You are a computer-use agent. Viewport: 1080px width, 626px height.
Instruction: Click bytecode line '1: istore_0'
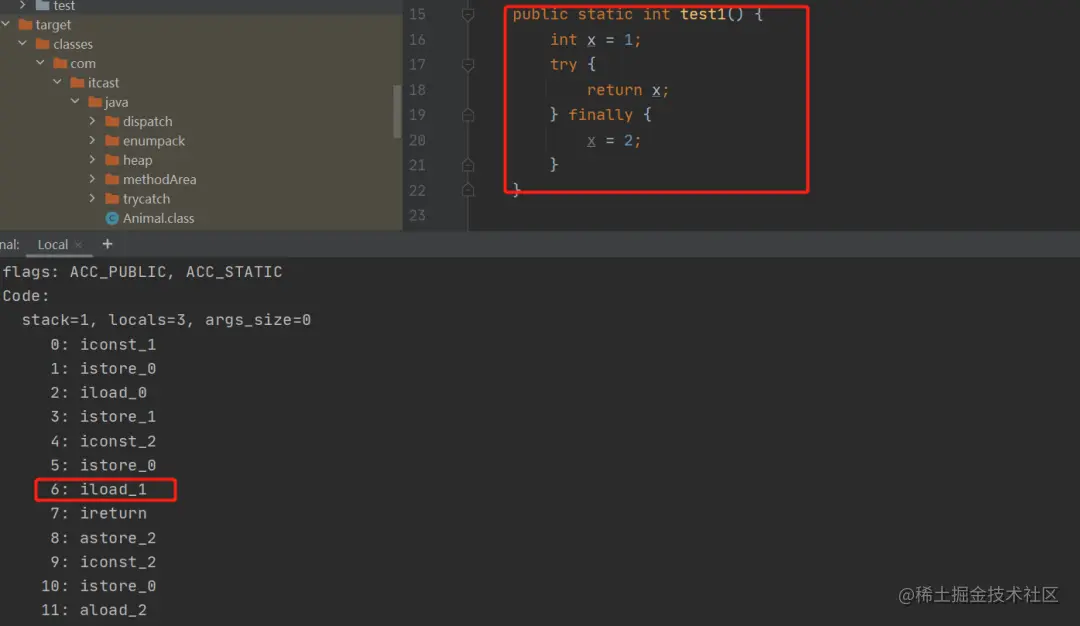103,368
